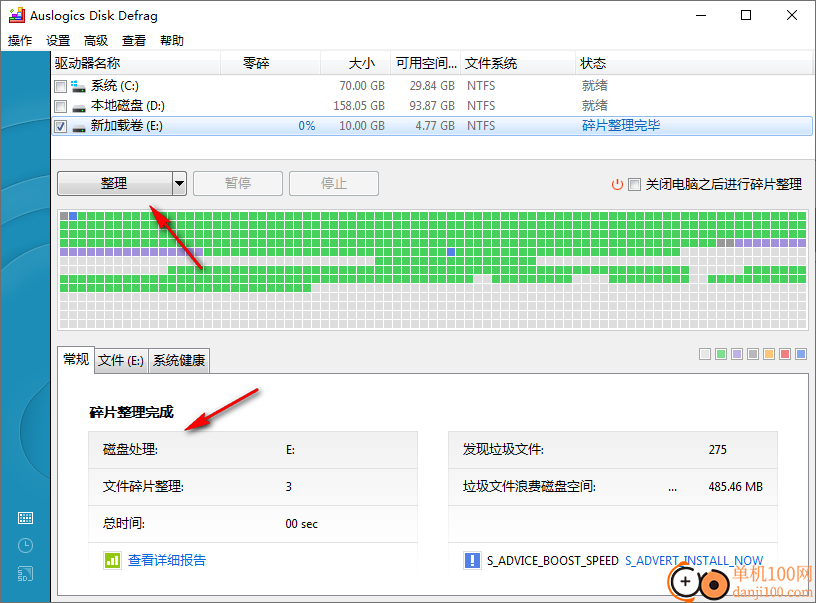Click the green detailed report chart icon

112,560
